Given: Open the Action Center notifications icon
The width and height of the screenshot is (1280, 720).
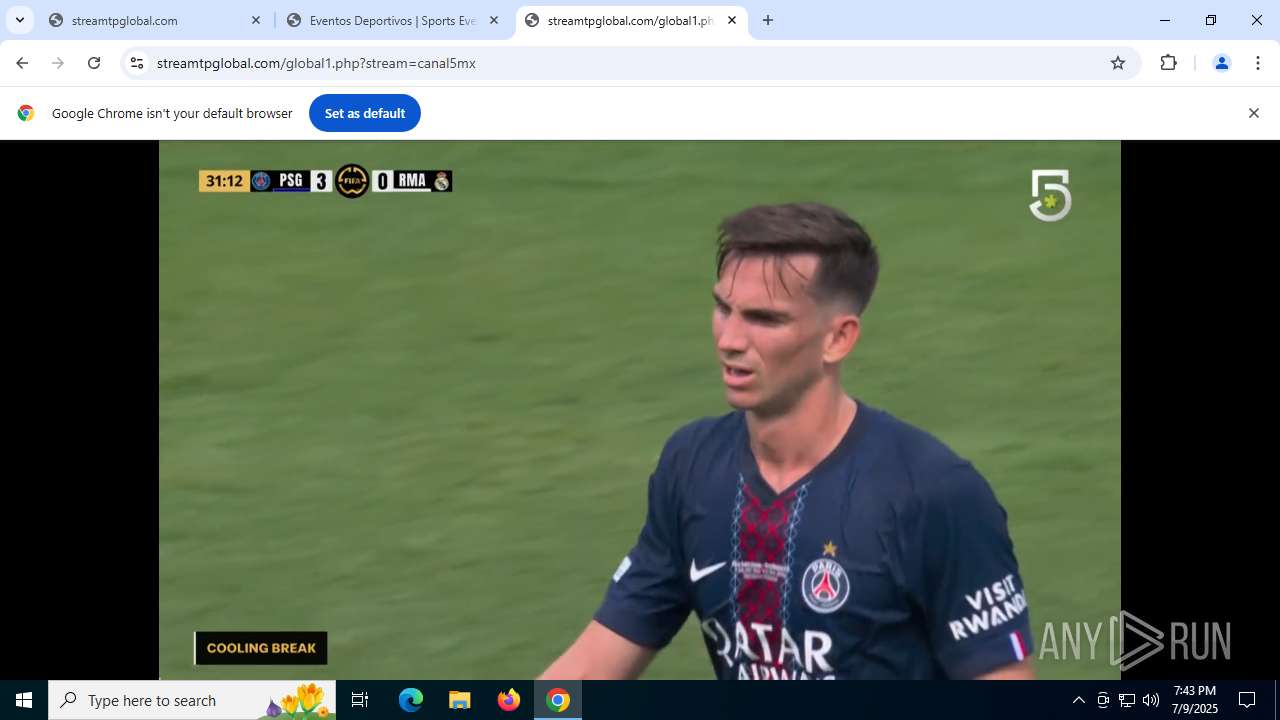Looking at the screenshot, I should [1247, 700].
